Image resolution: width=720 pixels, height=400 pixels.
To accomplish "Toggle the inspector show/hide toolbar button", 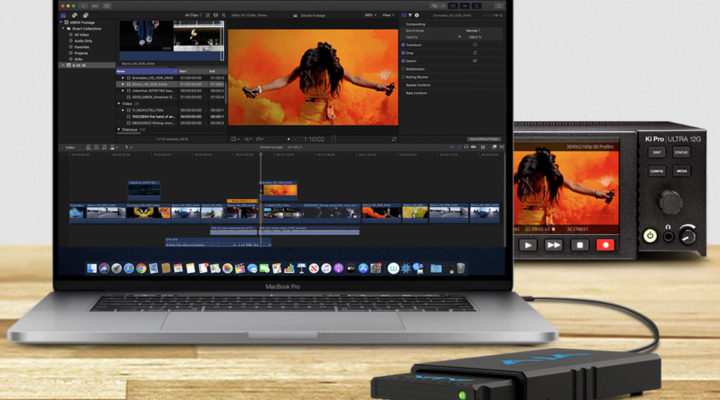I will click(x=477, y=6).
